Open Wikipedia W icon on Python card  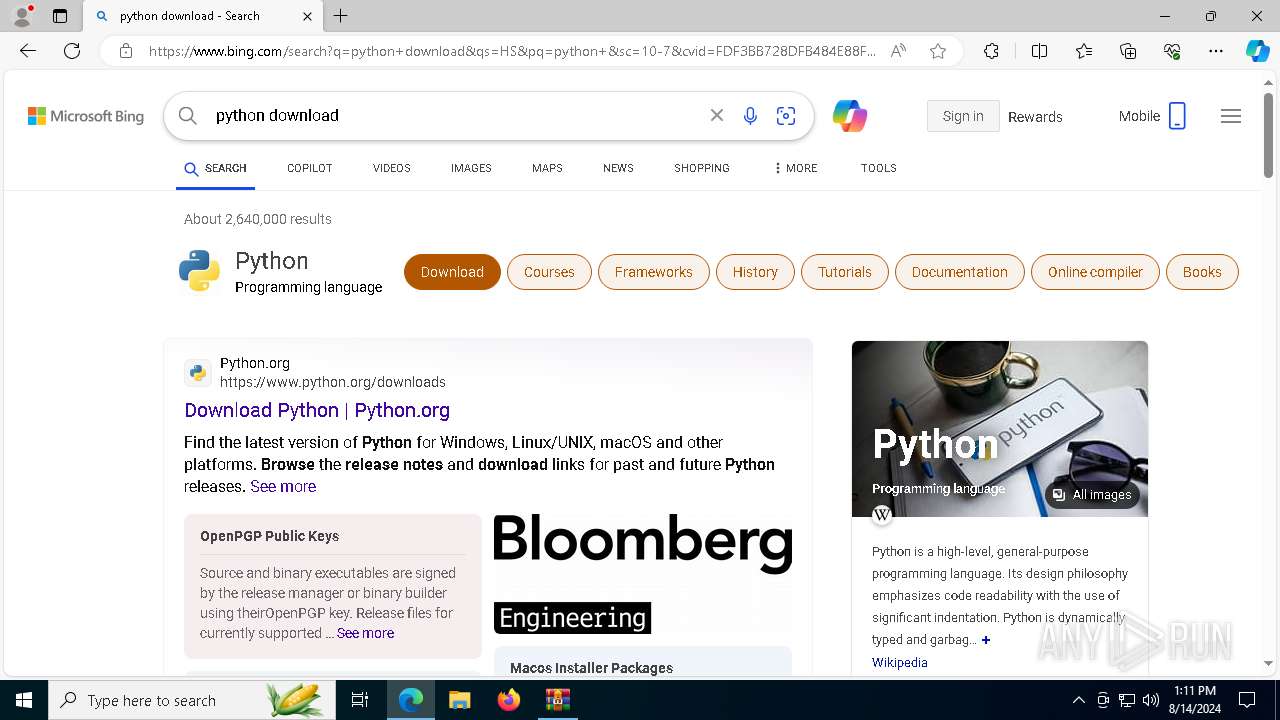[882, 515]
